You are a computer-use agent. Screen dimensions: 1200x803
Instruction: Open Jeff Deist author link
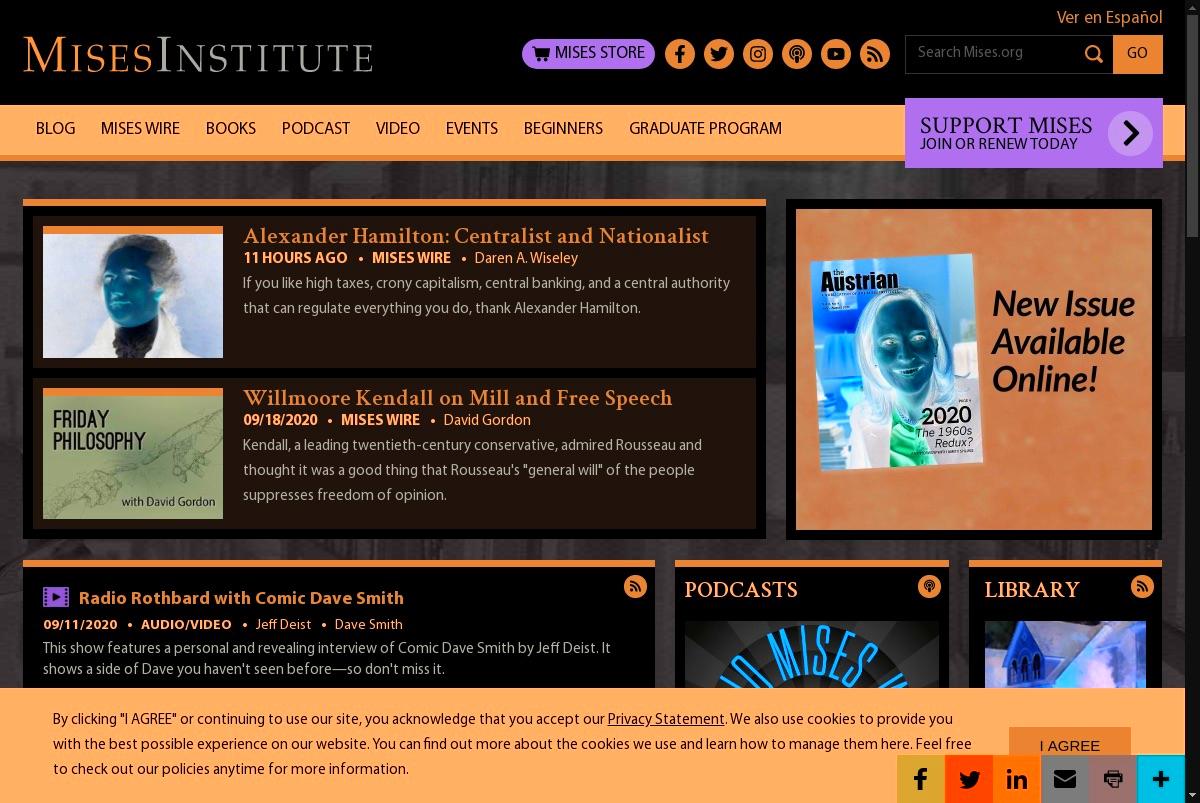coord(283,624)
